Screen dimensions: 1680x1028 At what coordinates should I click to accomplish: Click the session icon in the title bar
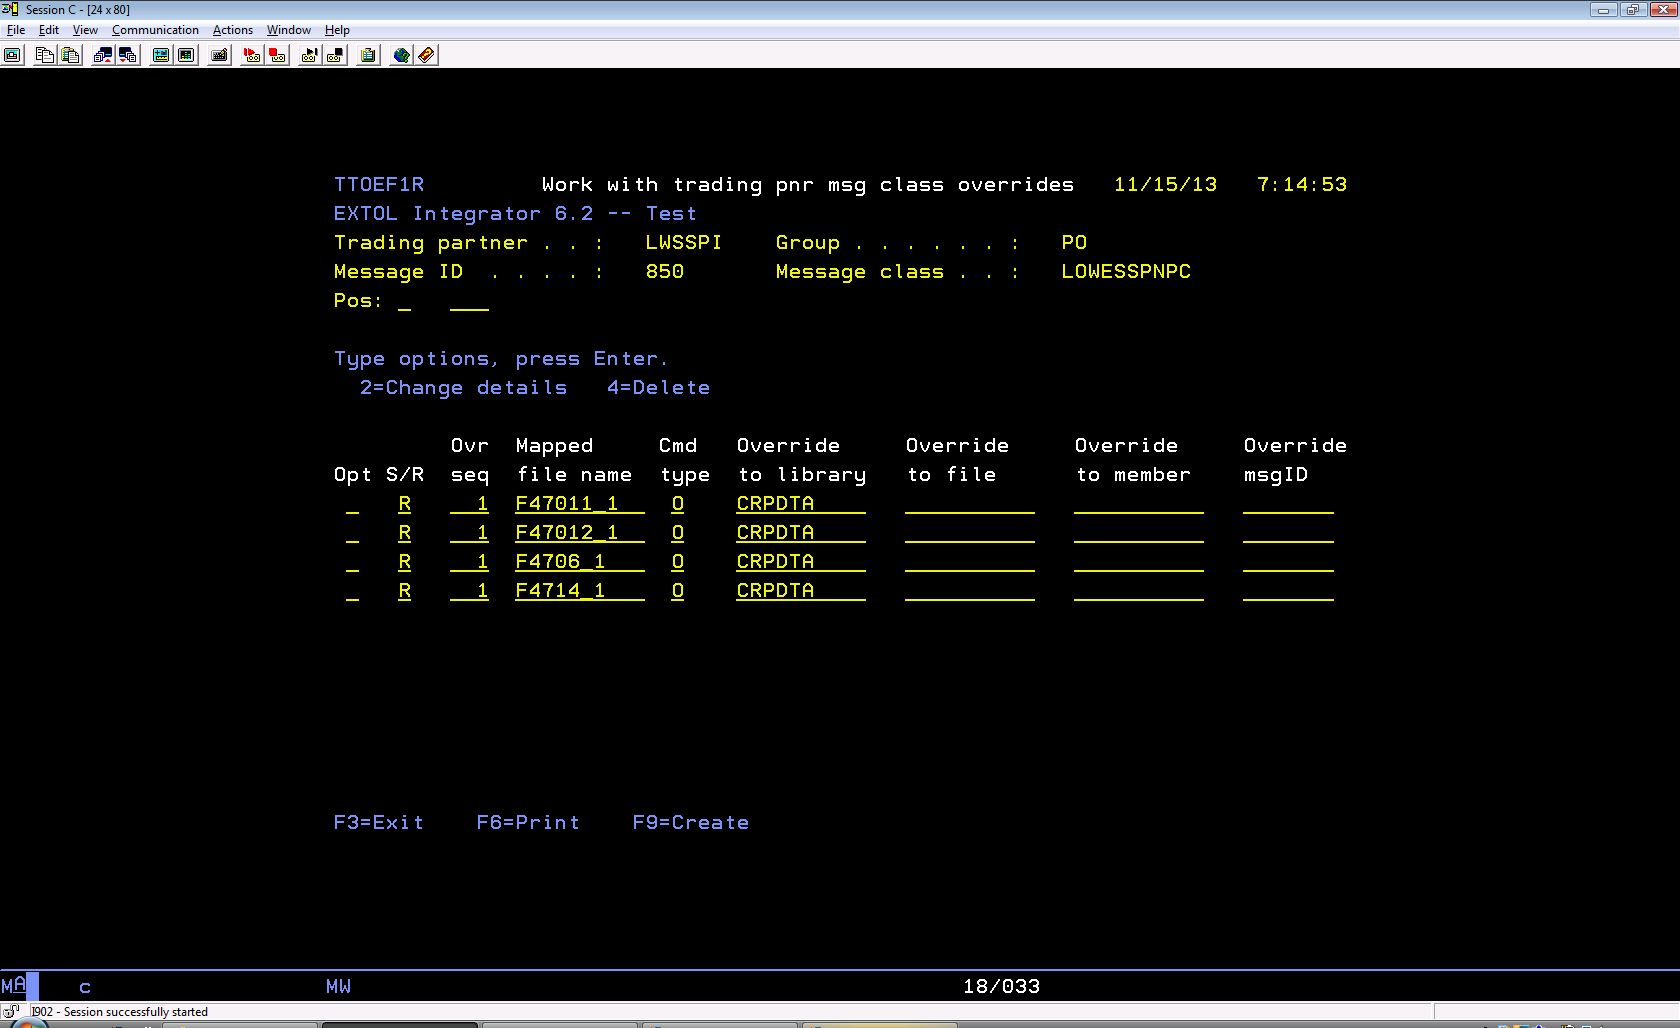10,9
